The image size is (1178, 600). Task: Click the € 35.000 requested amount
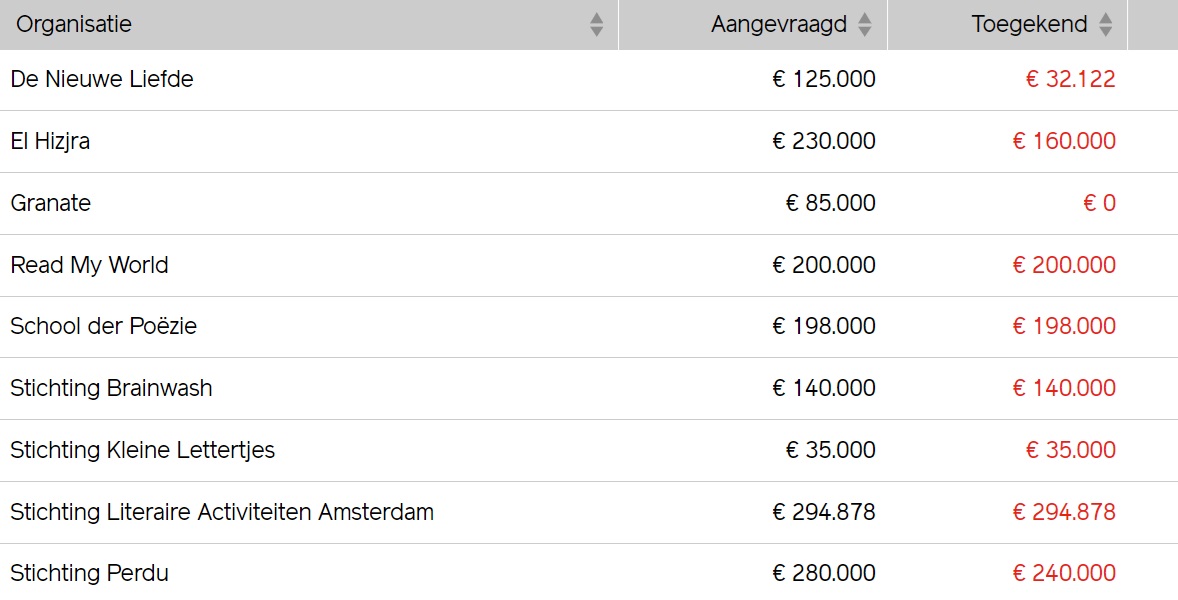[x=830, y=451]
